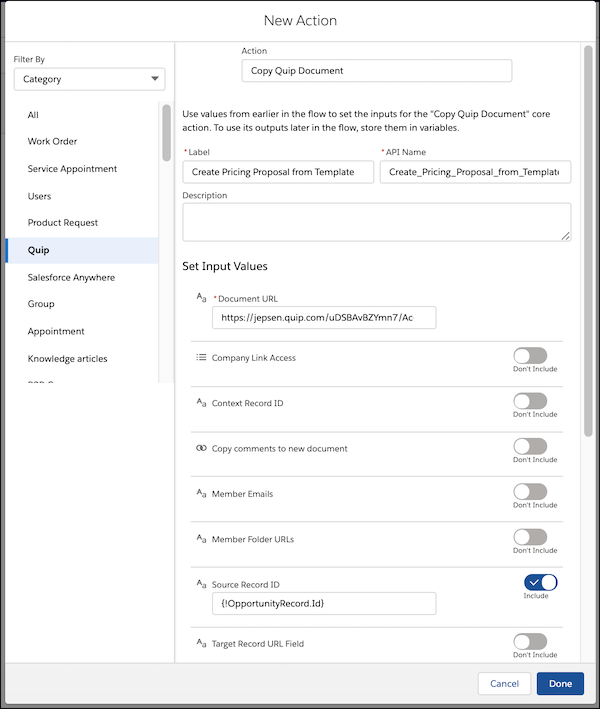Select the Work Order category
The height and width of the screenshot is (709, 600).
[82, 142]
